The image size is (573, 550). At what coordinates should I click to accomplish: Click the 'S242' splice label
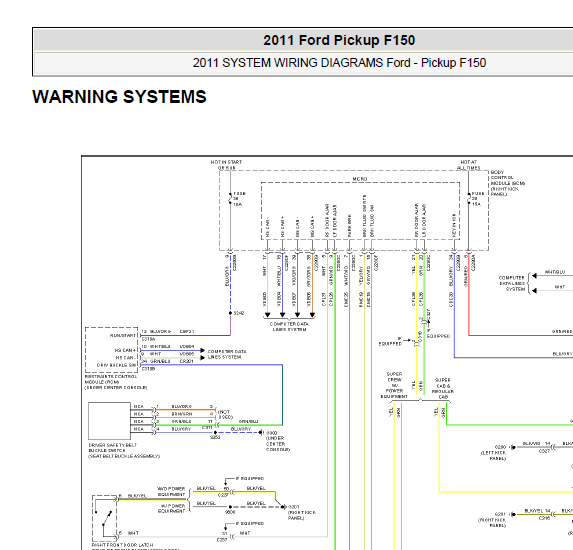[239, 313]
